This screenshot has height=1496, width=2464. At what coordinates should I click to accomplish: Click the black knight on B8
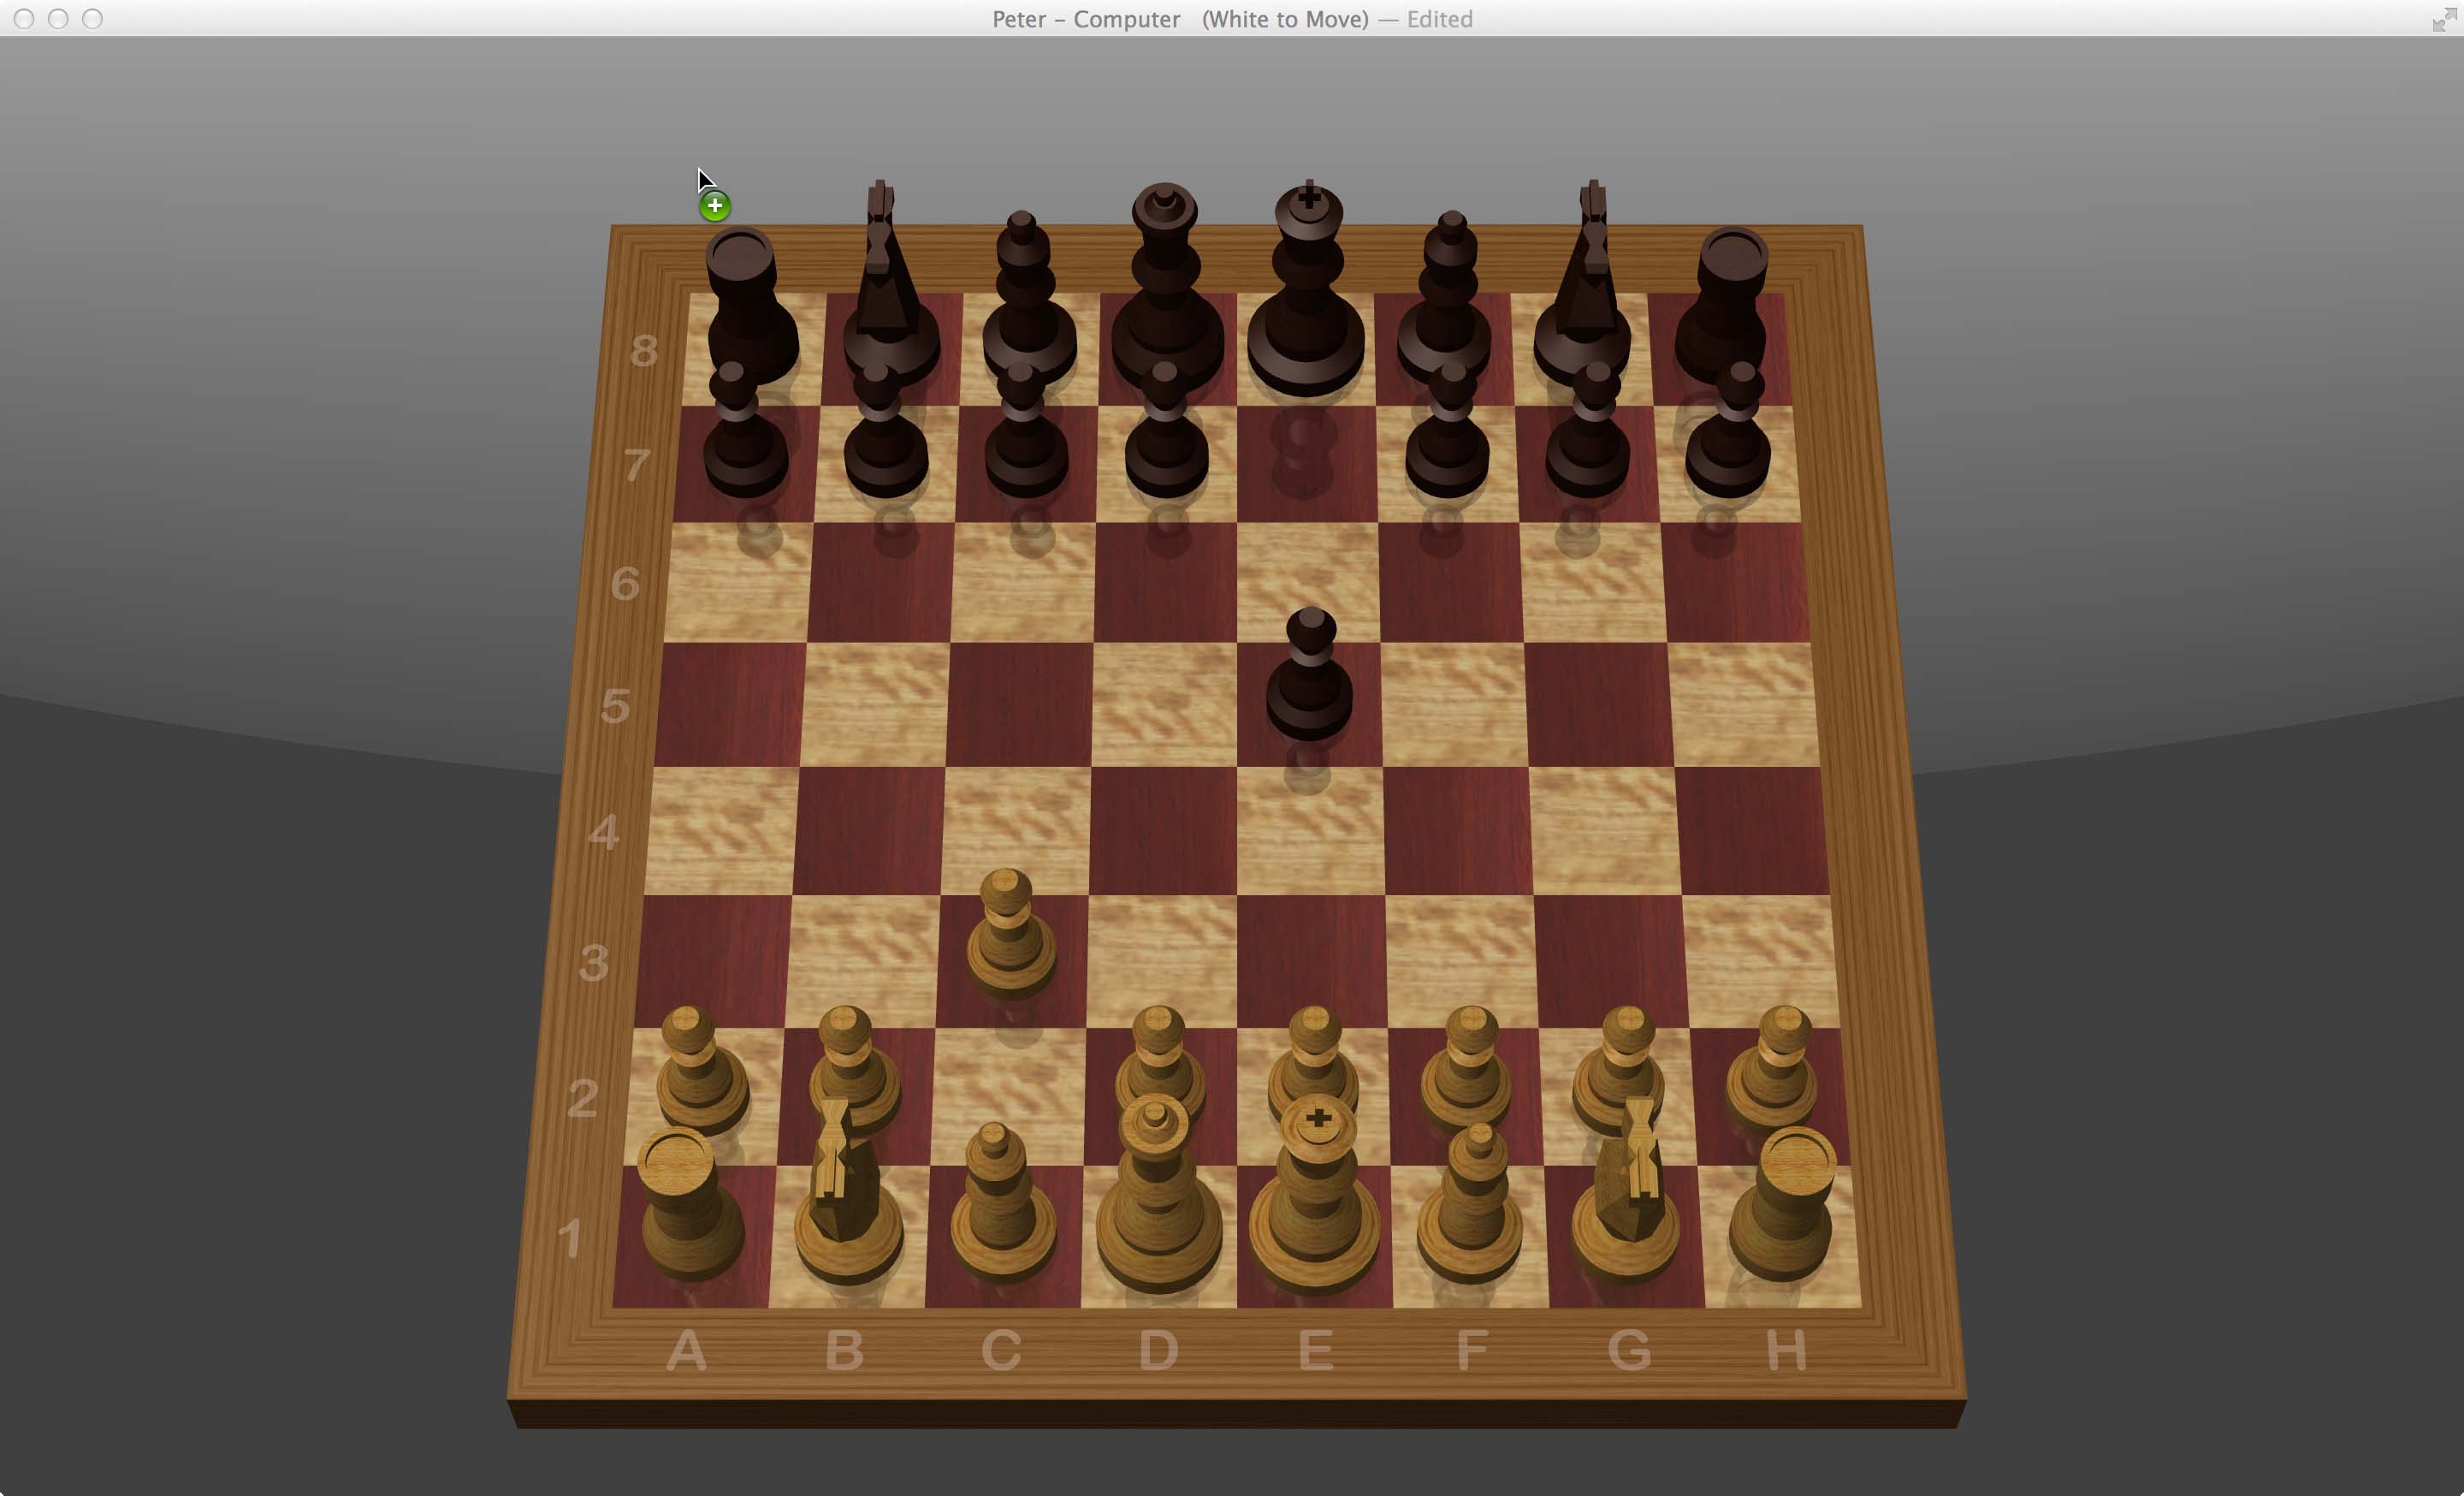pyautogui.click(x=890, y=283)
